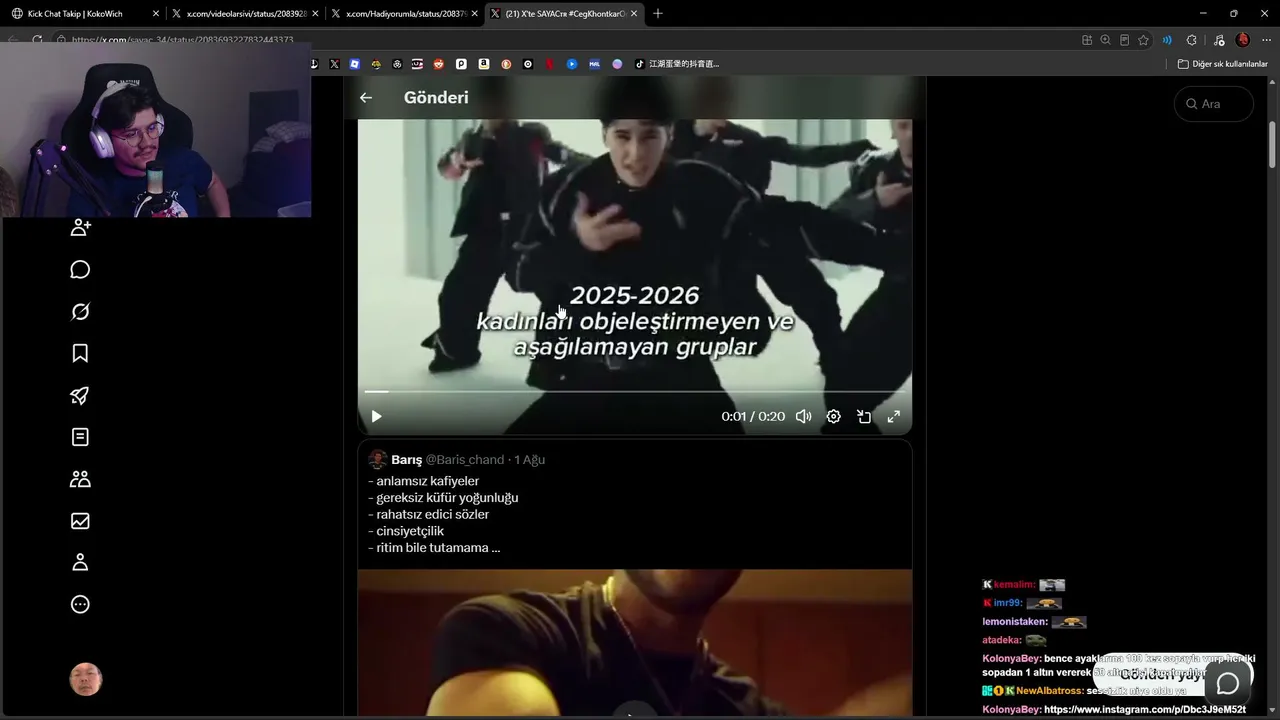Open the X bookmark in the favorites bar
Screen dimensions: 1280x720
pos(334,64)
